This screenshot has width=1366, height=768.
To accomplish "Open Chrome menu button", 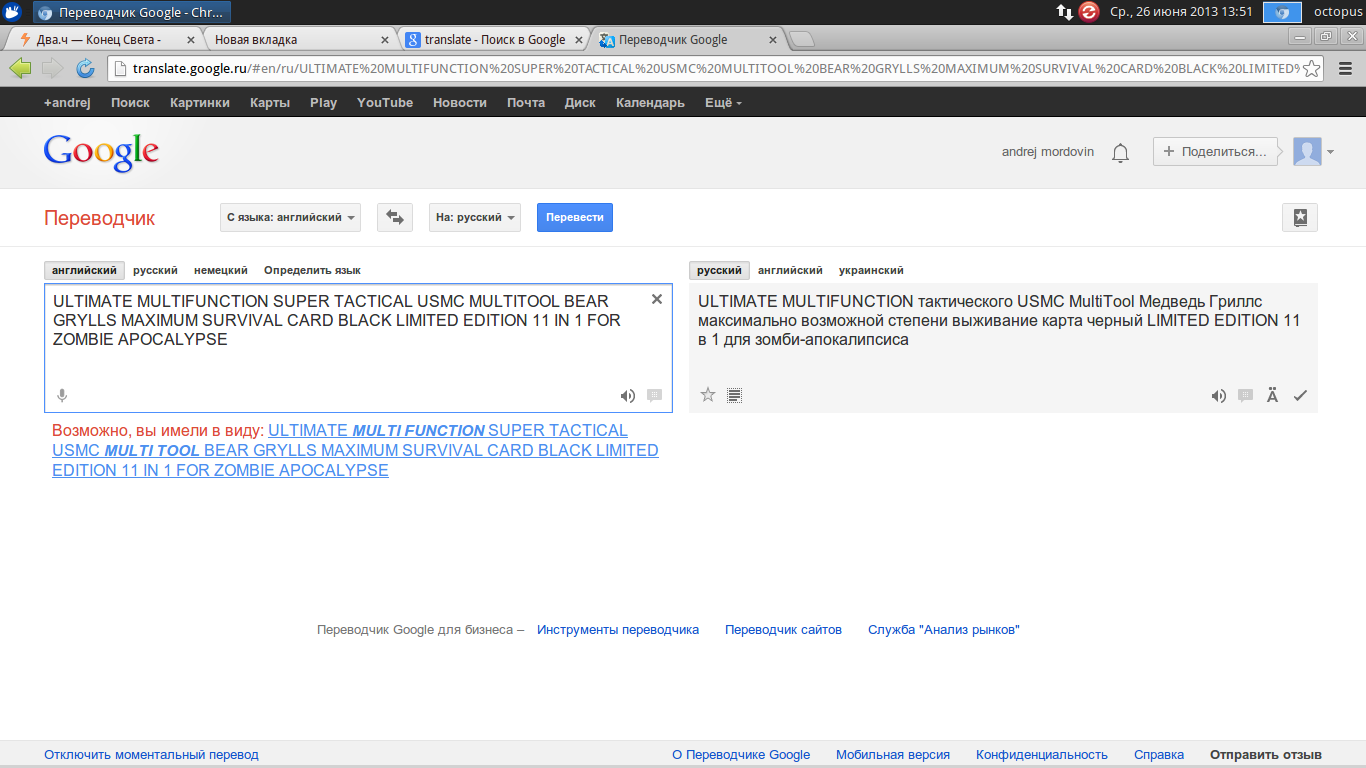I will [x=1345, y=69].
